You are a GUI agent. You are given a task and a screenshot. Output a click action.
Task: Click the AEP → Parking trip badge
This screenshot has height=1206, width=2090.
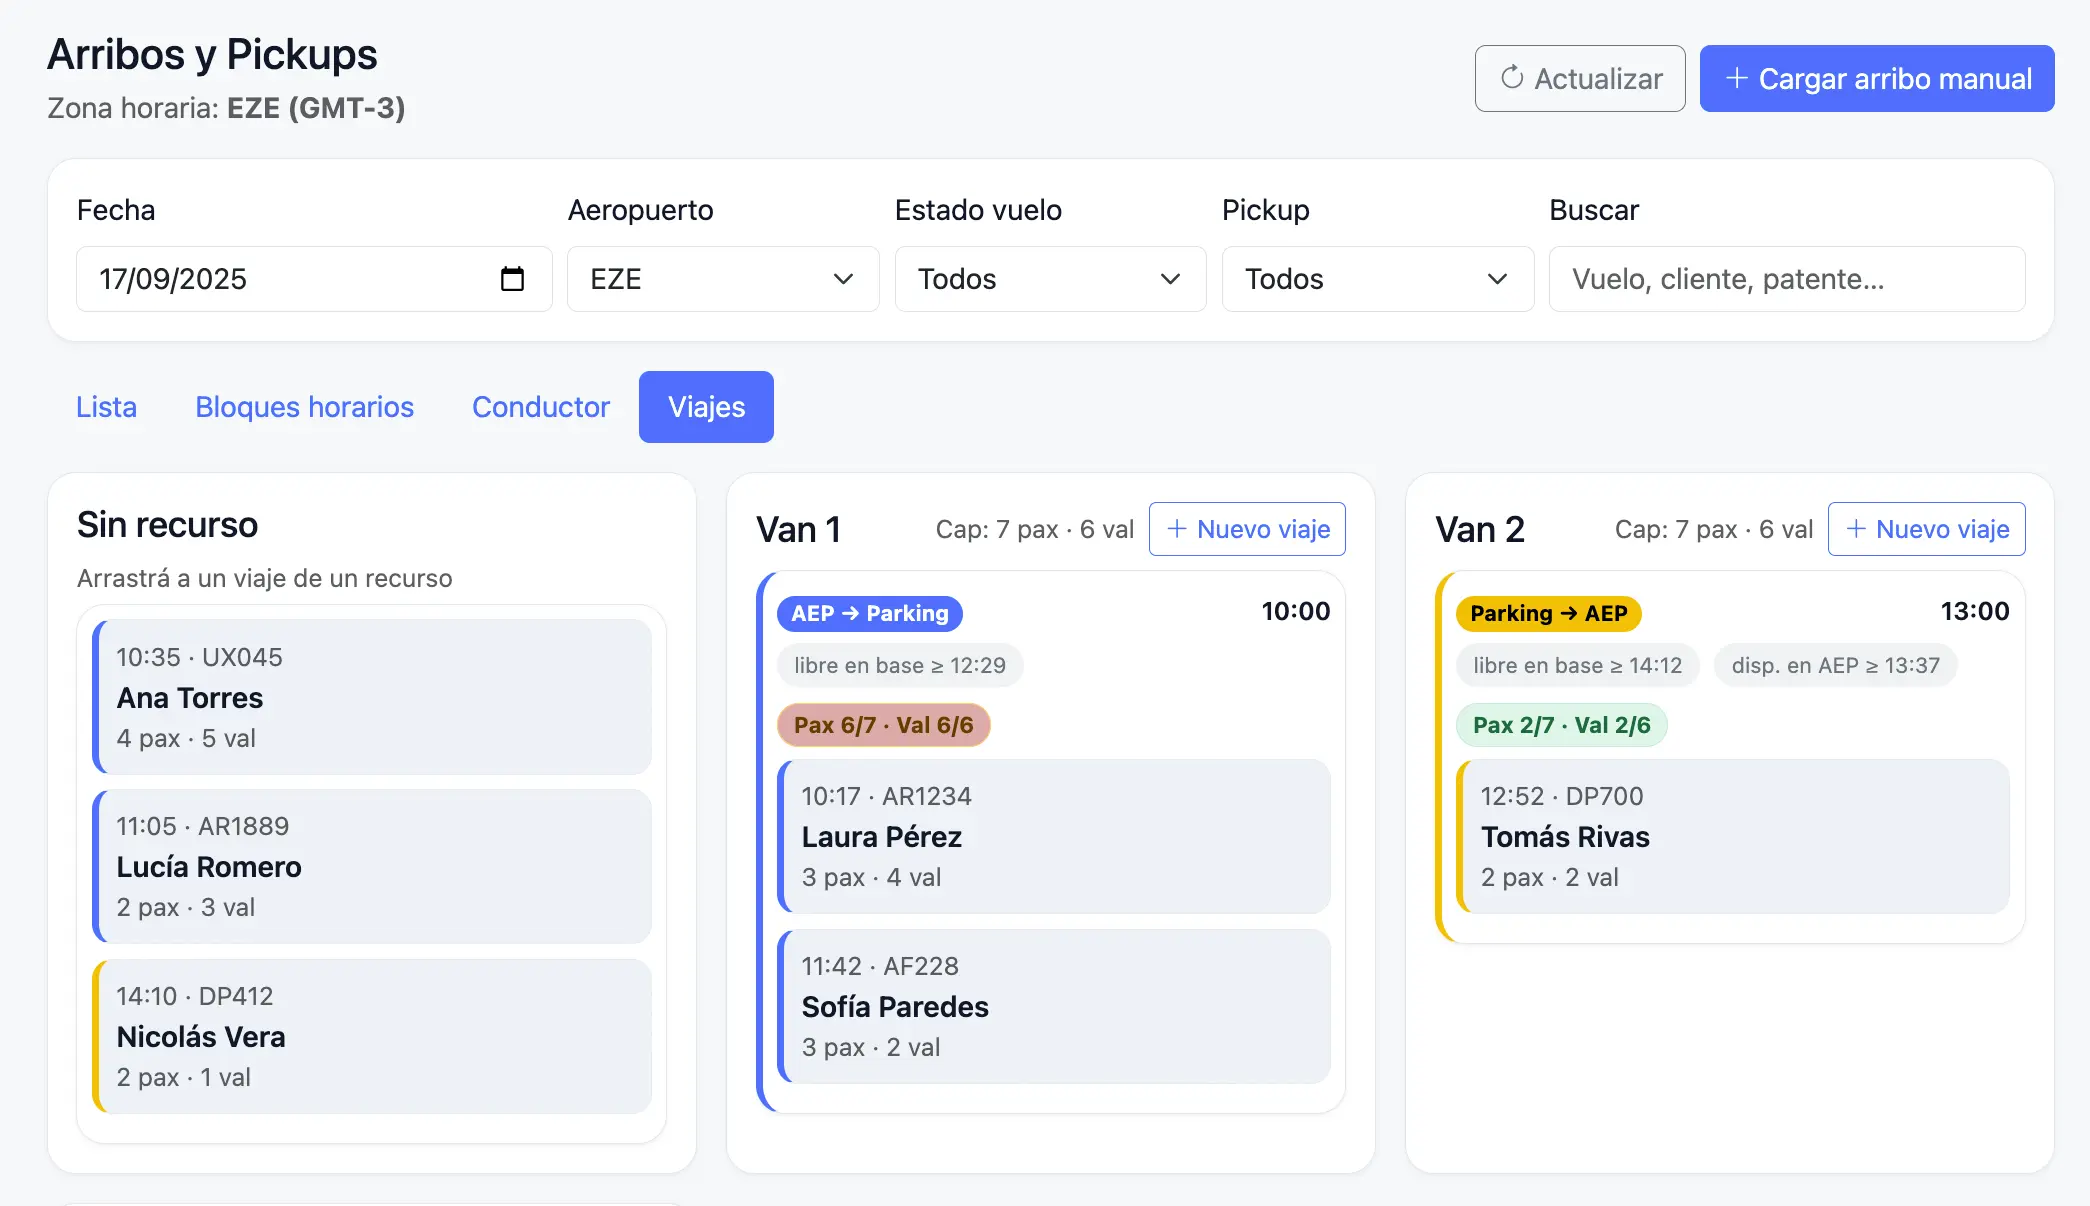pos(869,613)
